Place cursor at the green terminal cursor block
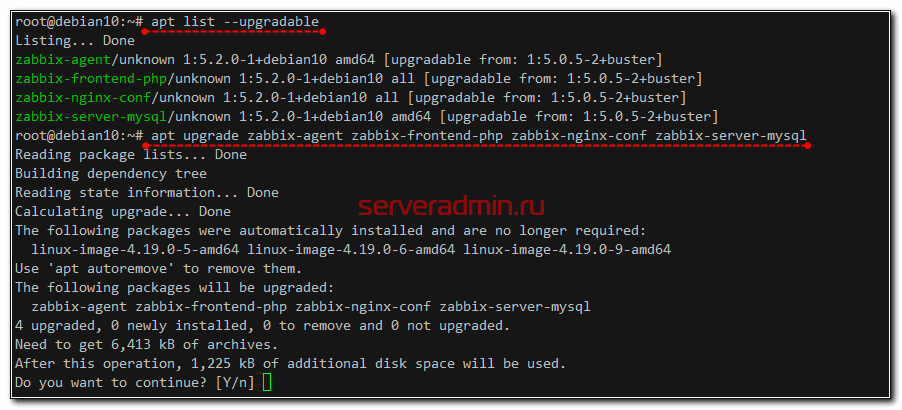Image resolution: width=902 pixels, height=410 pixels. coord(267,383)
